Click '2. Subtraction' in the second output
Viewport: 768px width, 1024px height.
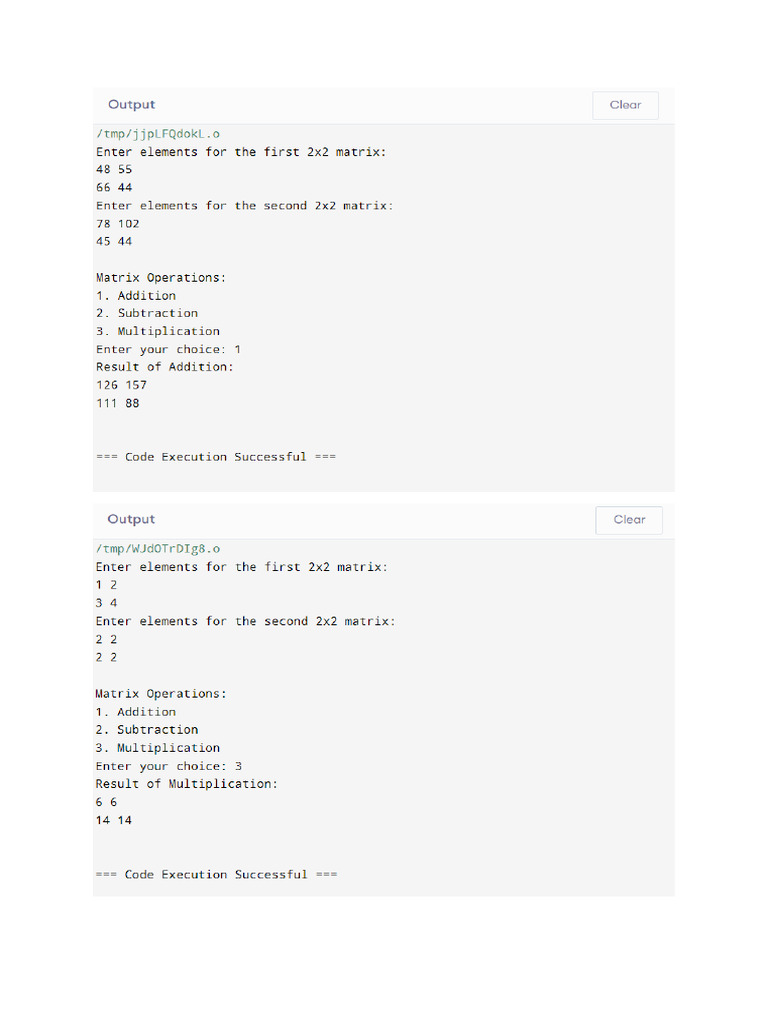[x=147, y=729]
